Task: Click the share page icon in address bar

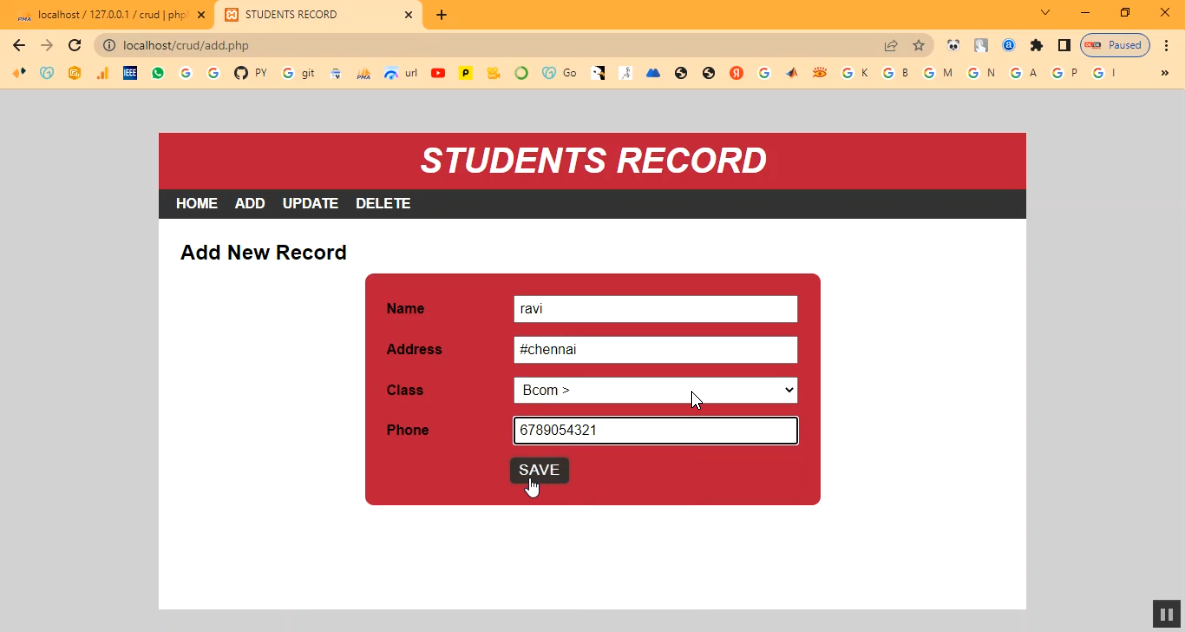Action: pyautogui.click(x=891, y=45)
